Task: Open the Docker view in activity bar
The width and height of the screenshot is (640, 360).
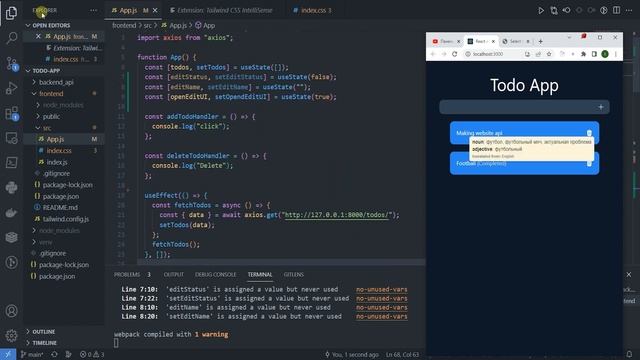Action: pyautogui.click(x=11, y=212)
